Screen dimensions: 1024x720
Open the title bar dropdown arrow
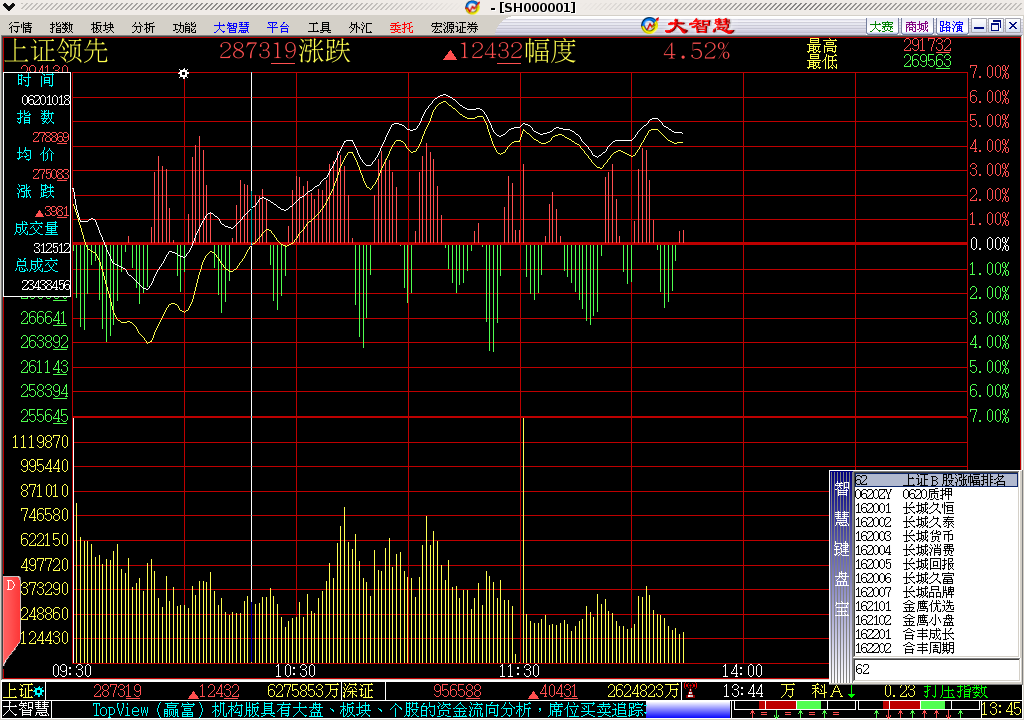tap(9, 7)
